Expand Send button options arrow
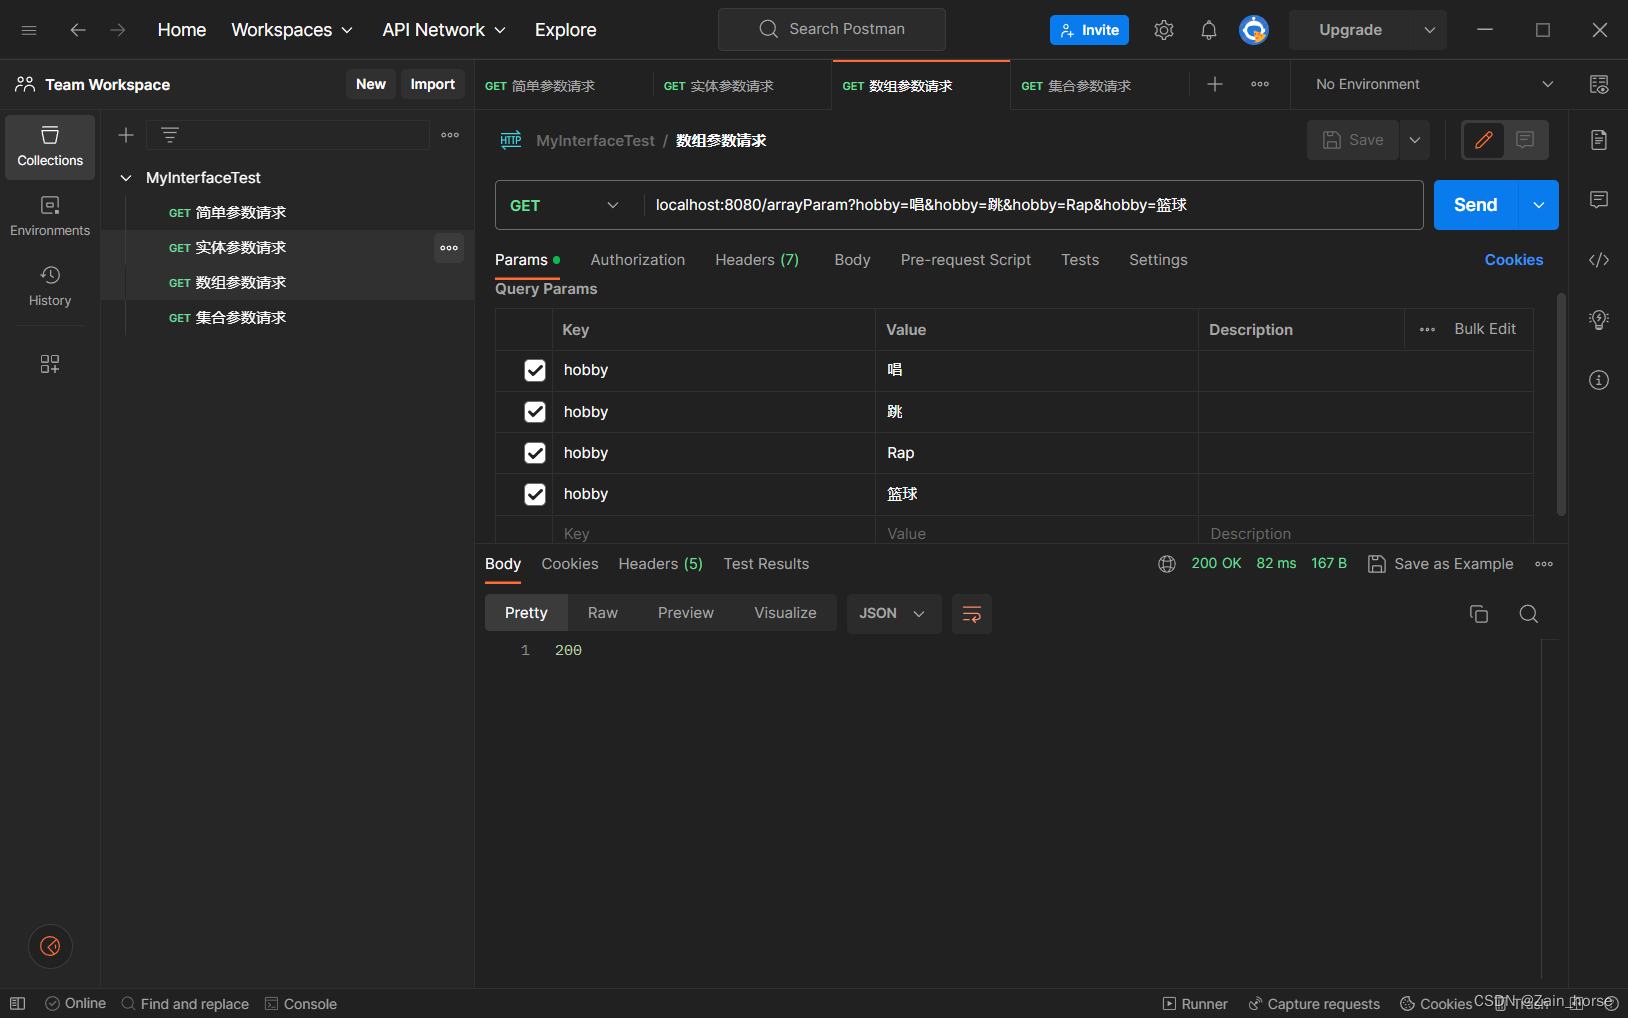The width and height of the screenshot is (1628, 1018). coord(1539,205)
